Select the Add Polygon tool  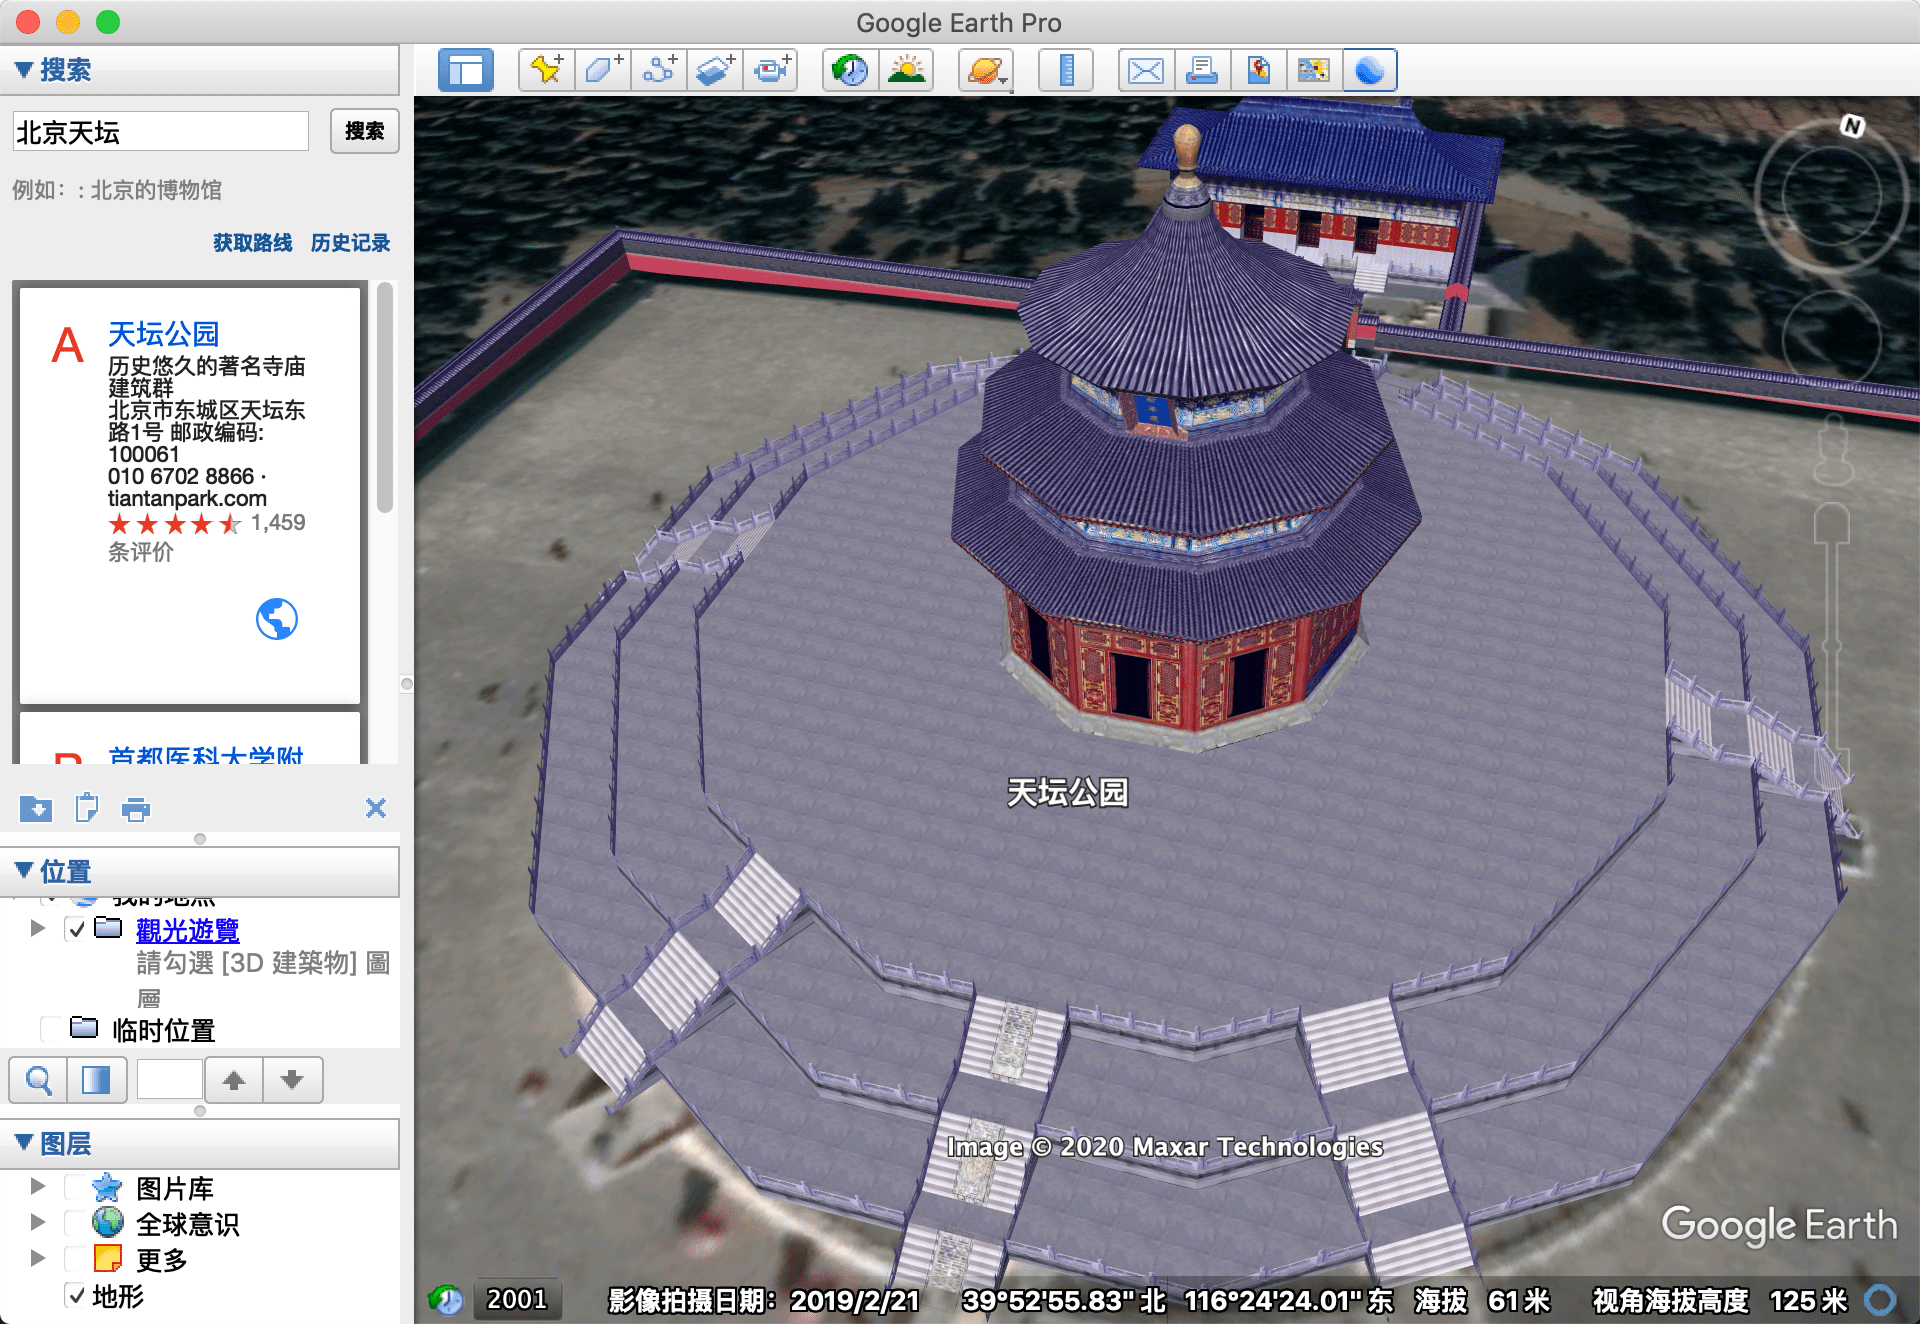[x=603, y=70]
